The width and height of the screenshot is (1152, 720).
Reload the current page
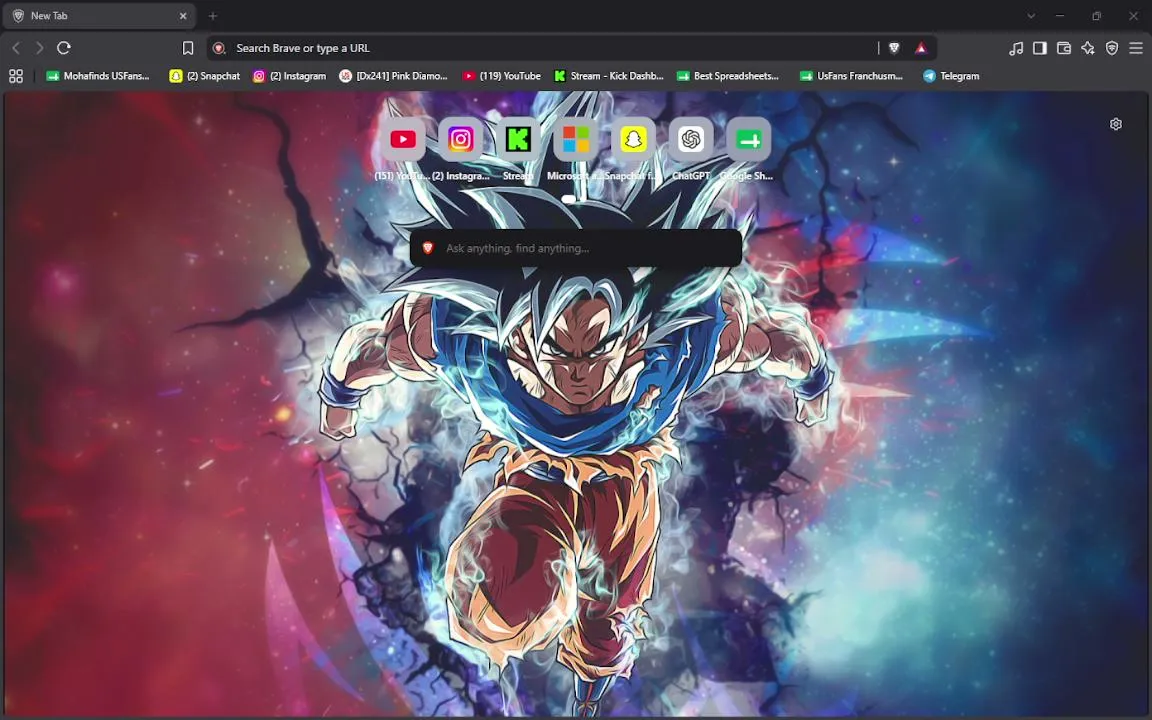(64, 48)
